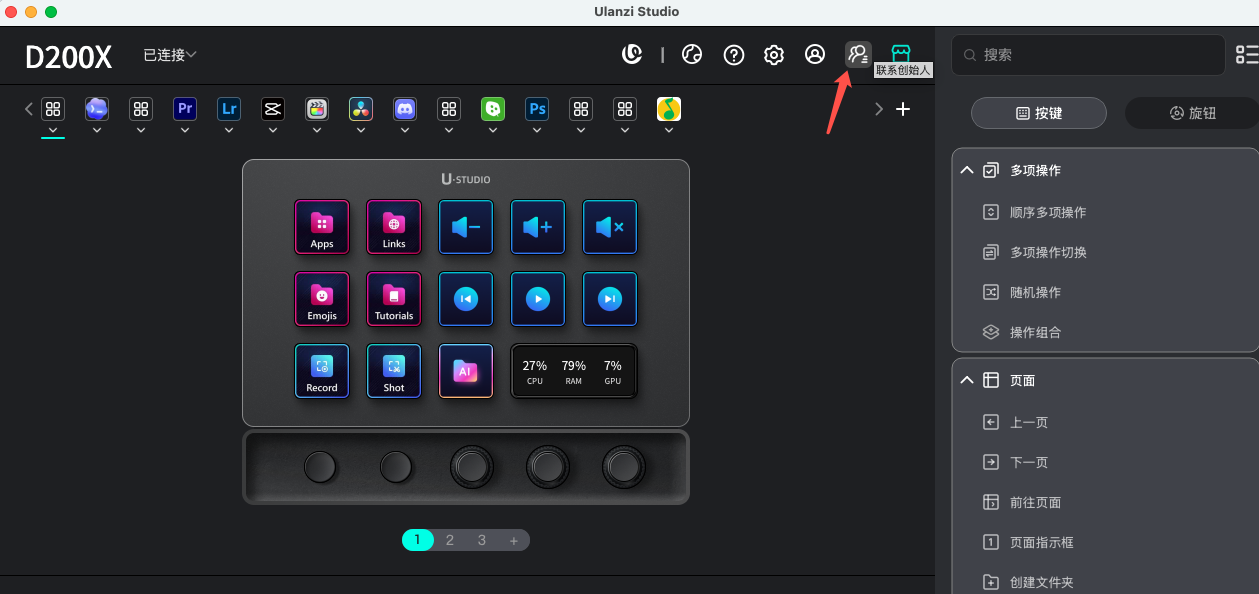Switch to page 2 of the deck
This screenshot has height=594, width=1259.
450,540
